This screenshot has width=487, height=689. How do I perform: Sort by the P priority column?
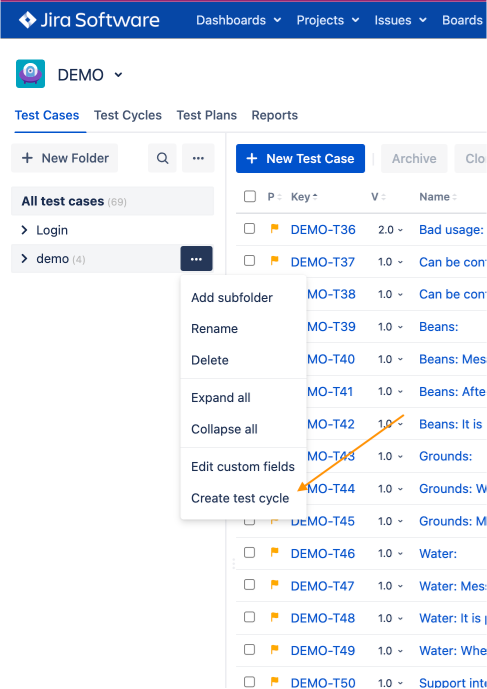pos(275,197)
